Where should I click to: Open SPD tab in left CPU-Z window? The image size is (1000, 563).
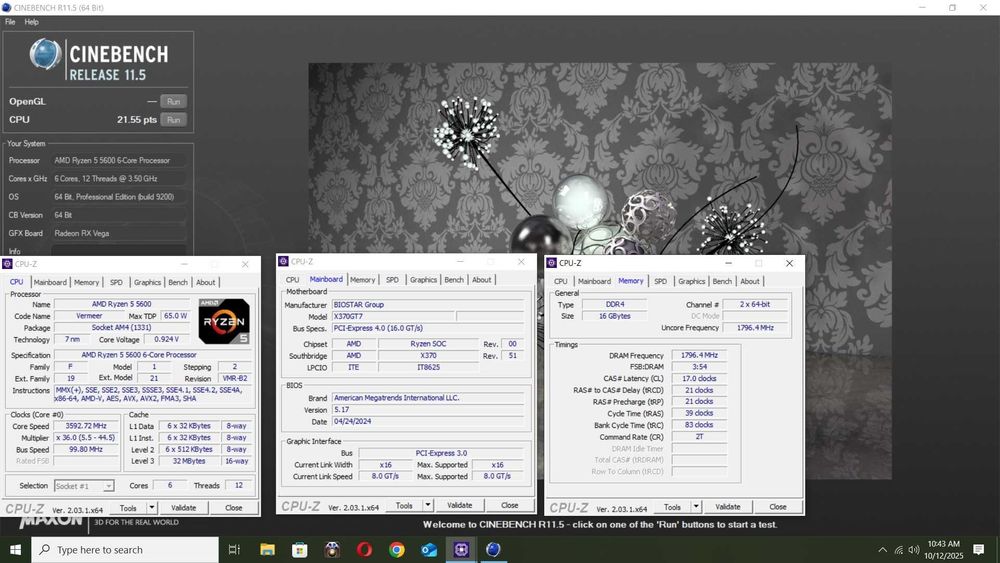[x=116, y=282]
